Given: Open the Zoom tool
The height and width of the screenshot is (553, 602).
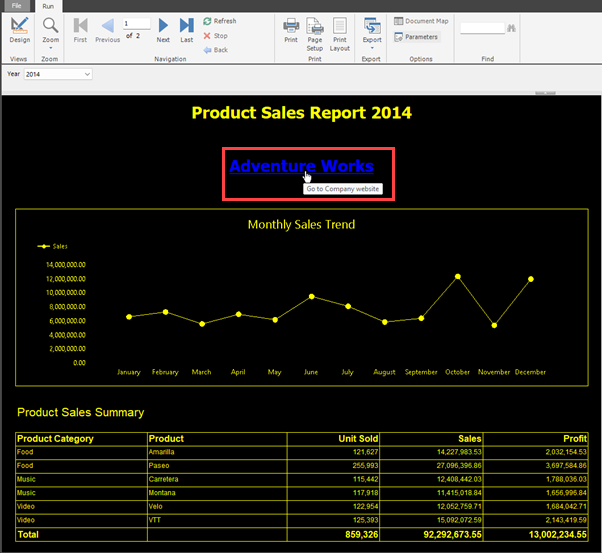Looking at the screenshot, I should coord(50,30).
